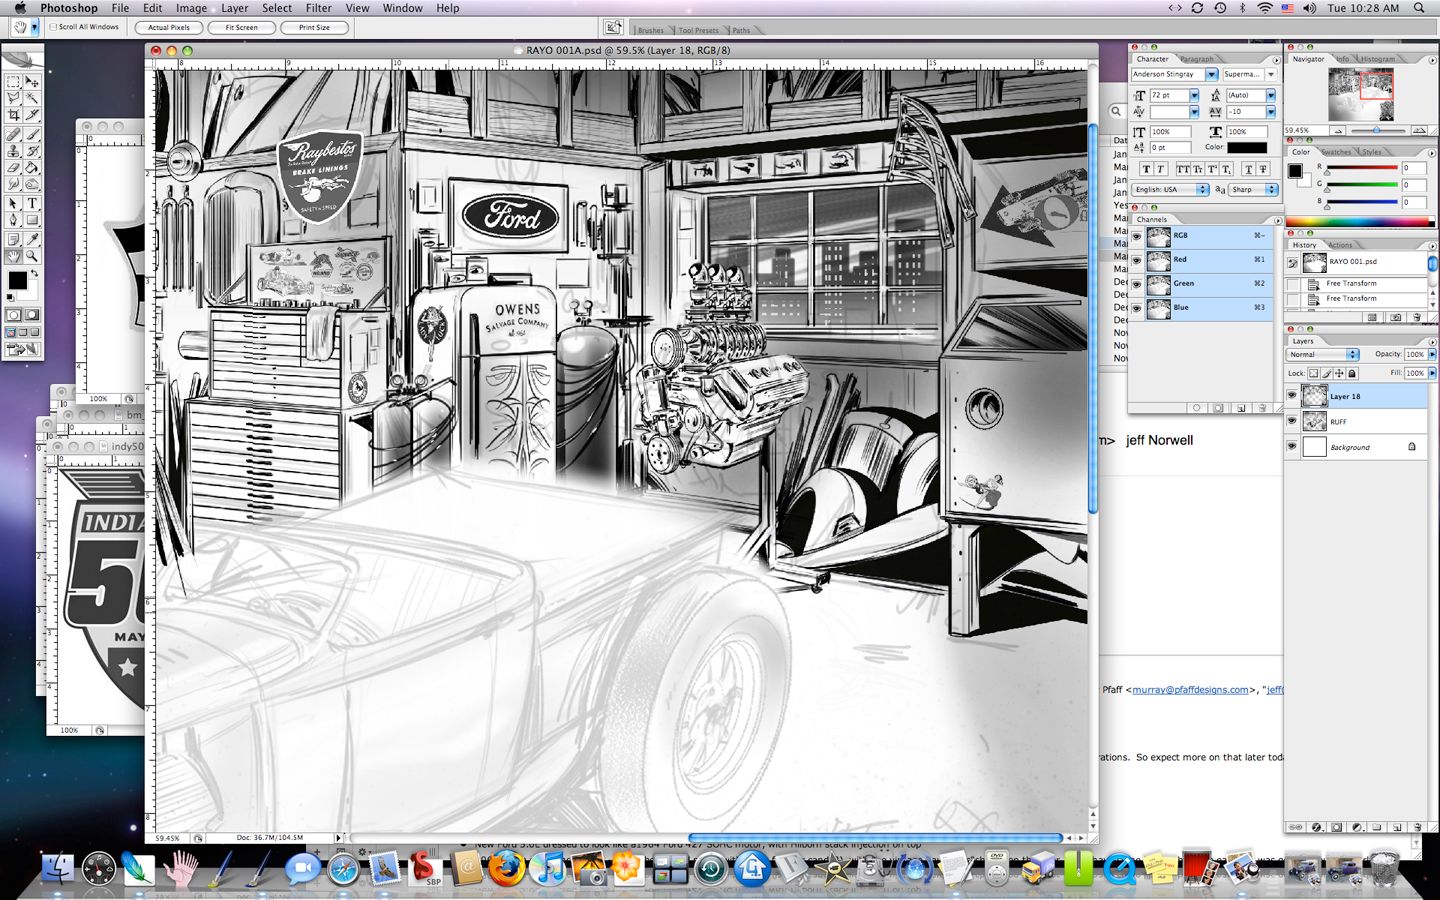The image size is (1440, 900).
Task: Select the Path Selection arrow tool
Action: click(x=13, y=203)
